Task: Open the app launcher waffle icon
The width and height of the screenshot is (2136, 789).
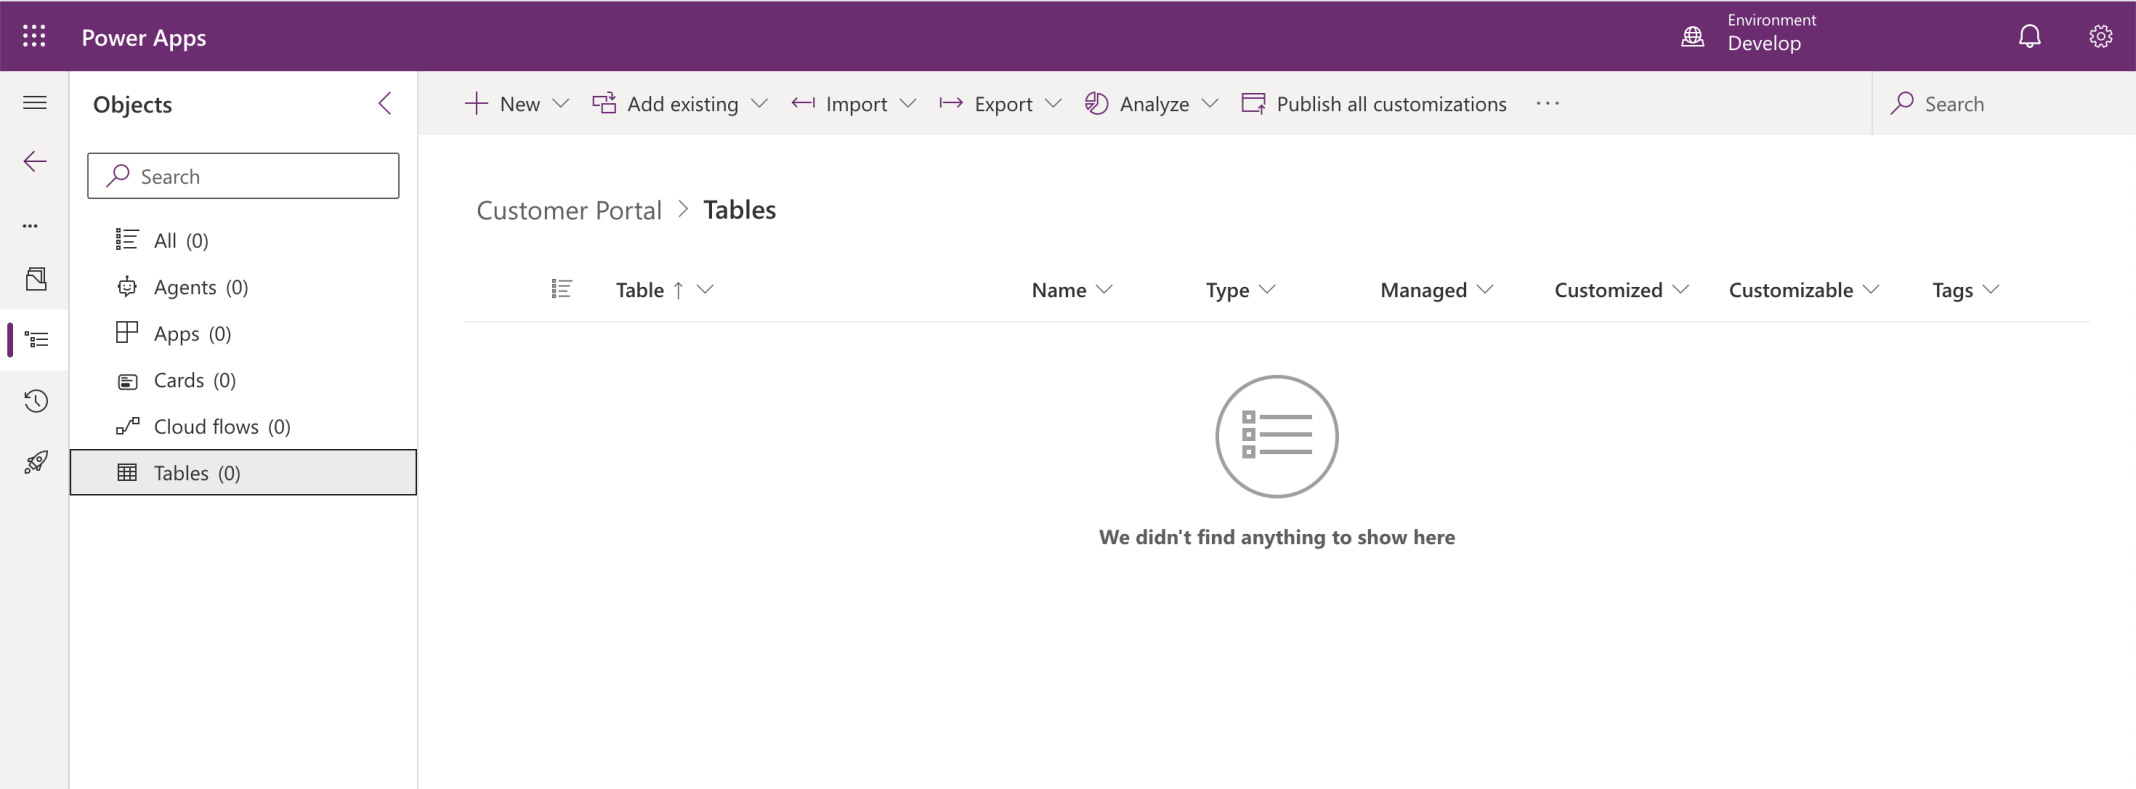Action: coord(34,37)
